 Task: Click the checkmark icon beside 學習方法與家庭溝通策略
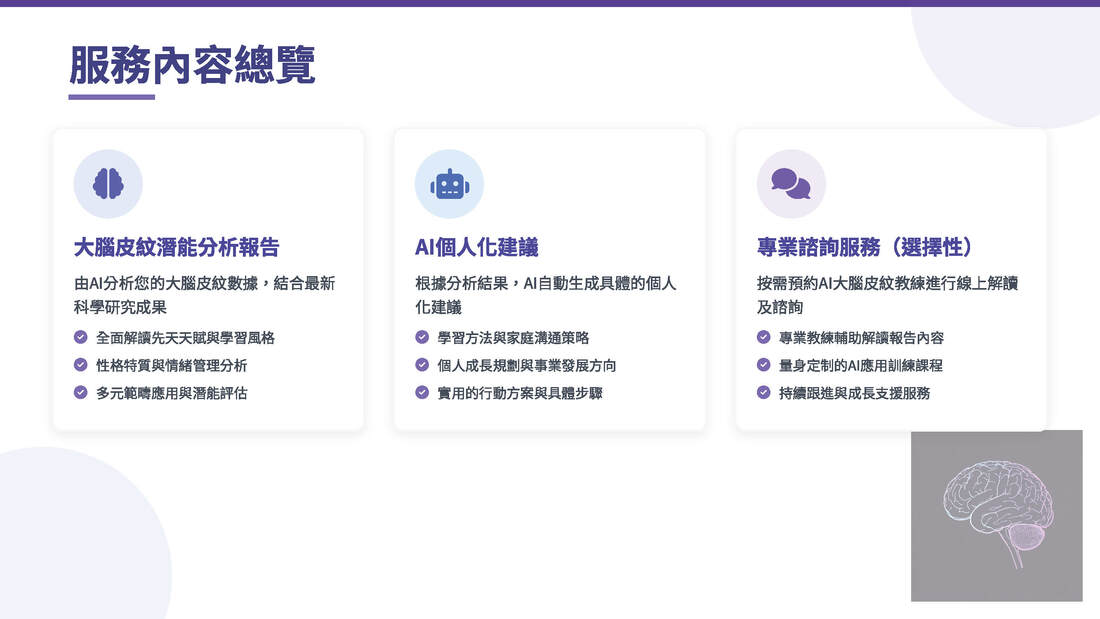(x=422, y=338)
